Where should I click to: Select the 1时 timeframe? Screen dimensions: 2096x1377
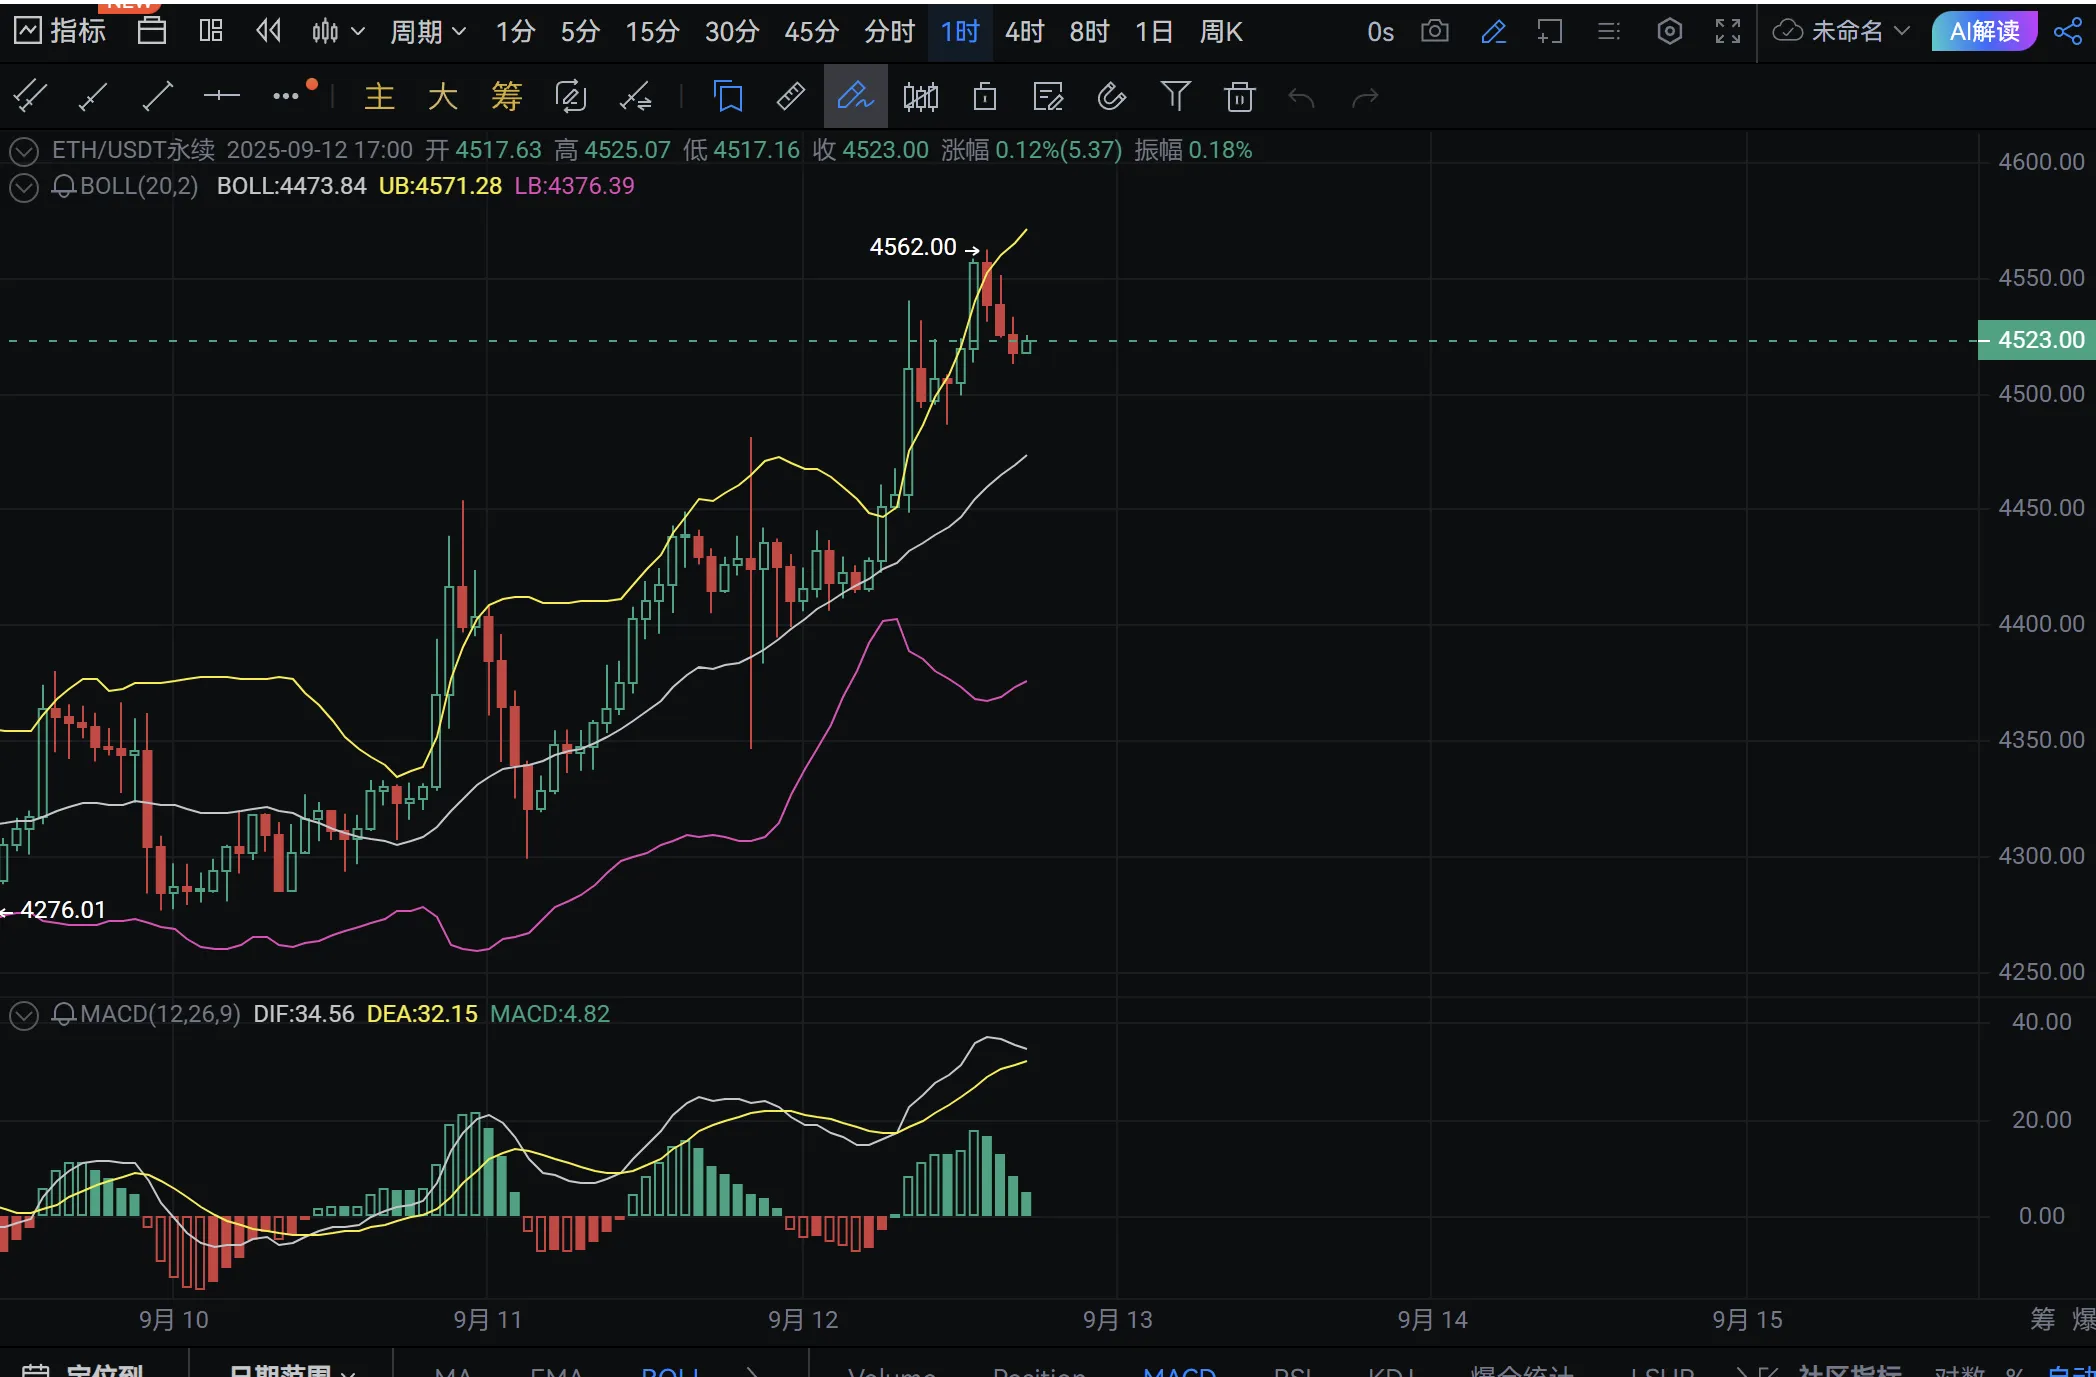pyautogui.click(x=960, y=32)
